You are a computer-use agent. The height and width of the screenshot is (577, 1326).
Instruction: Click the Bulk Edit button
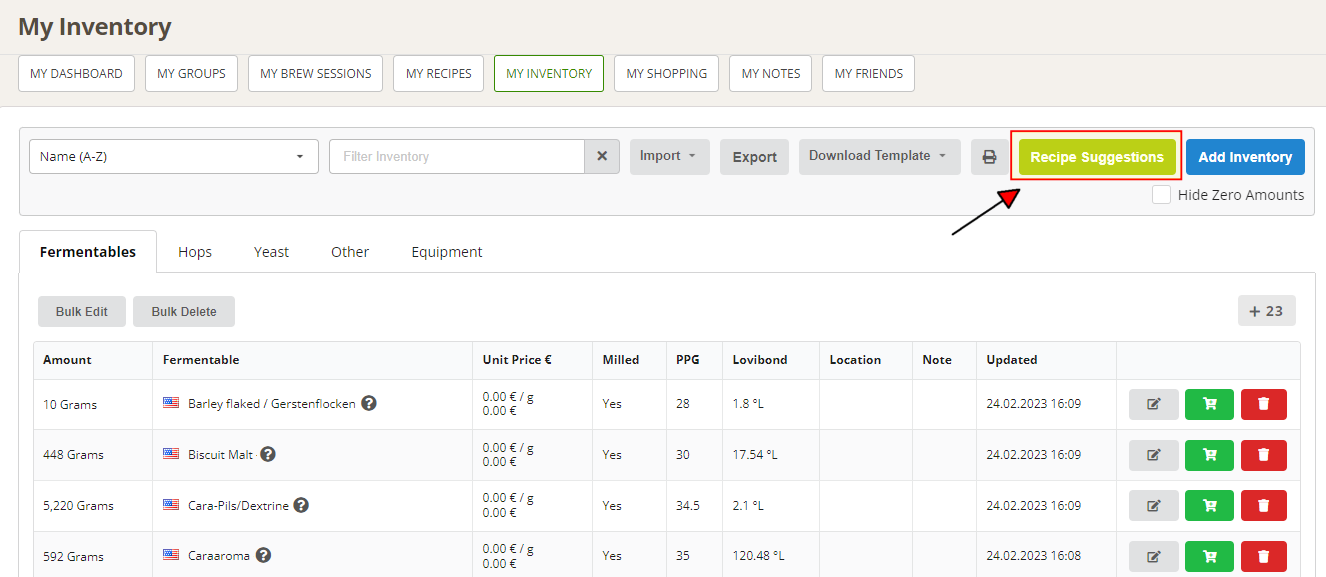pyautogui.click(x=82, y=312)
